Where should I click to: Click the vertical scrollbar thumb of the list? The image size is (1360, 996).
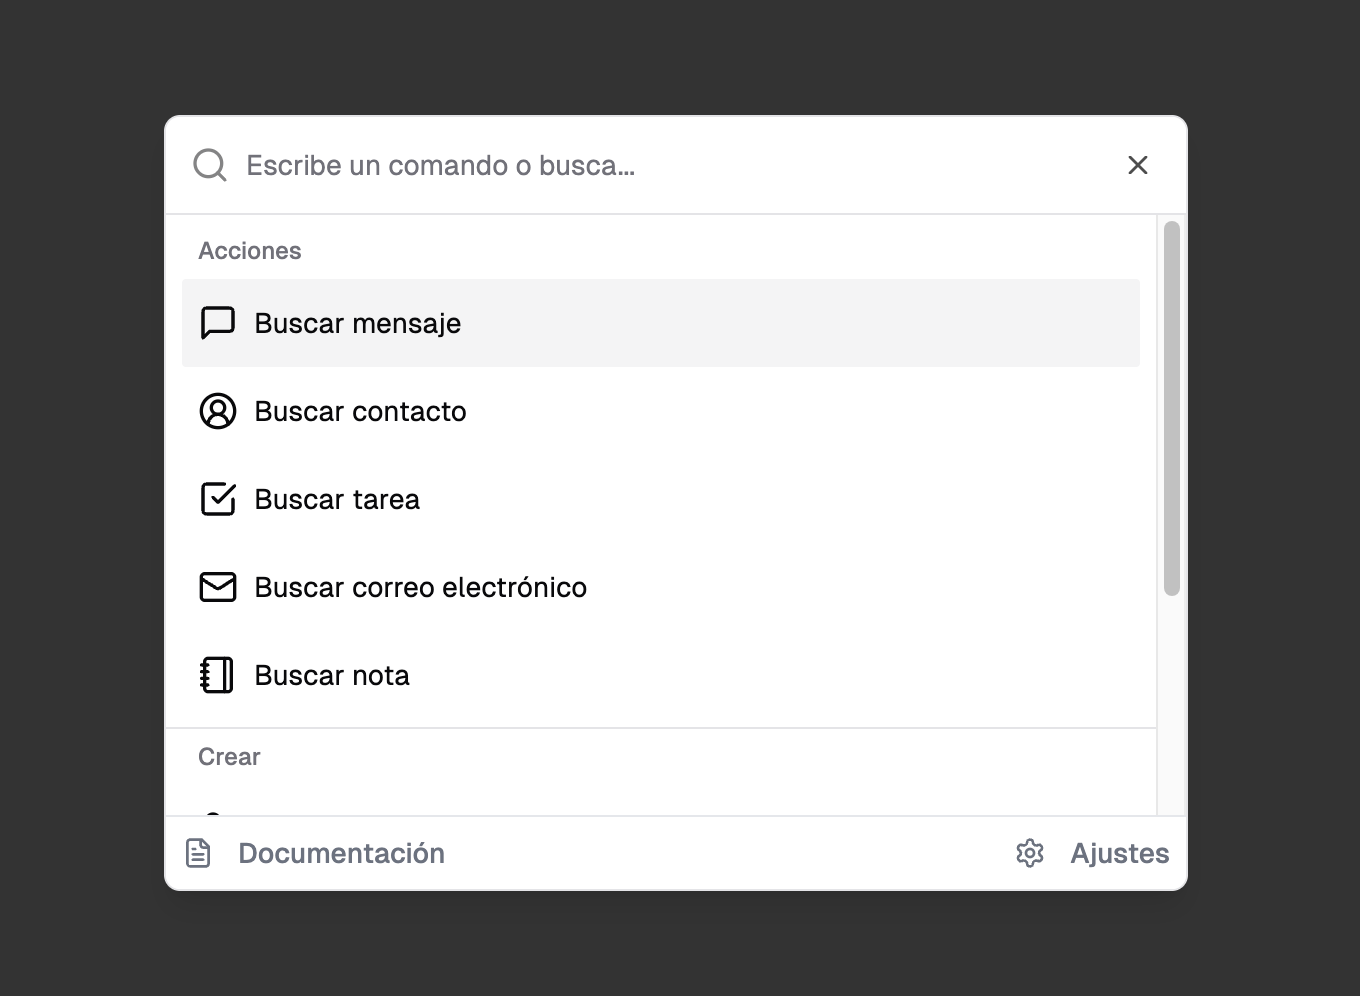coord(1172,409)
